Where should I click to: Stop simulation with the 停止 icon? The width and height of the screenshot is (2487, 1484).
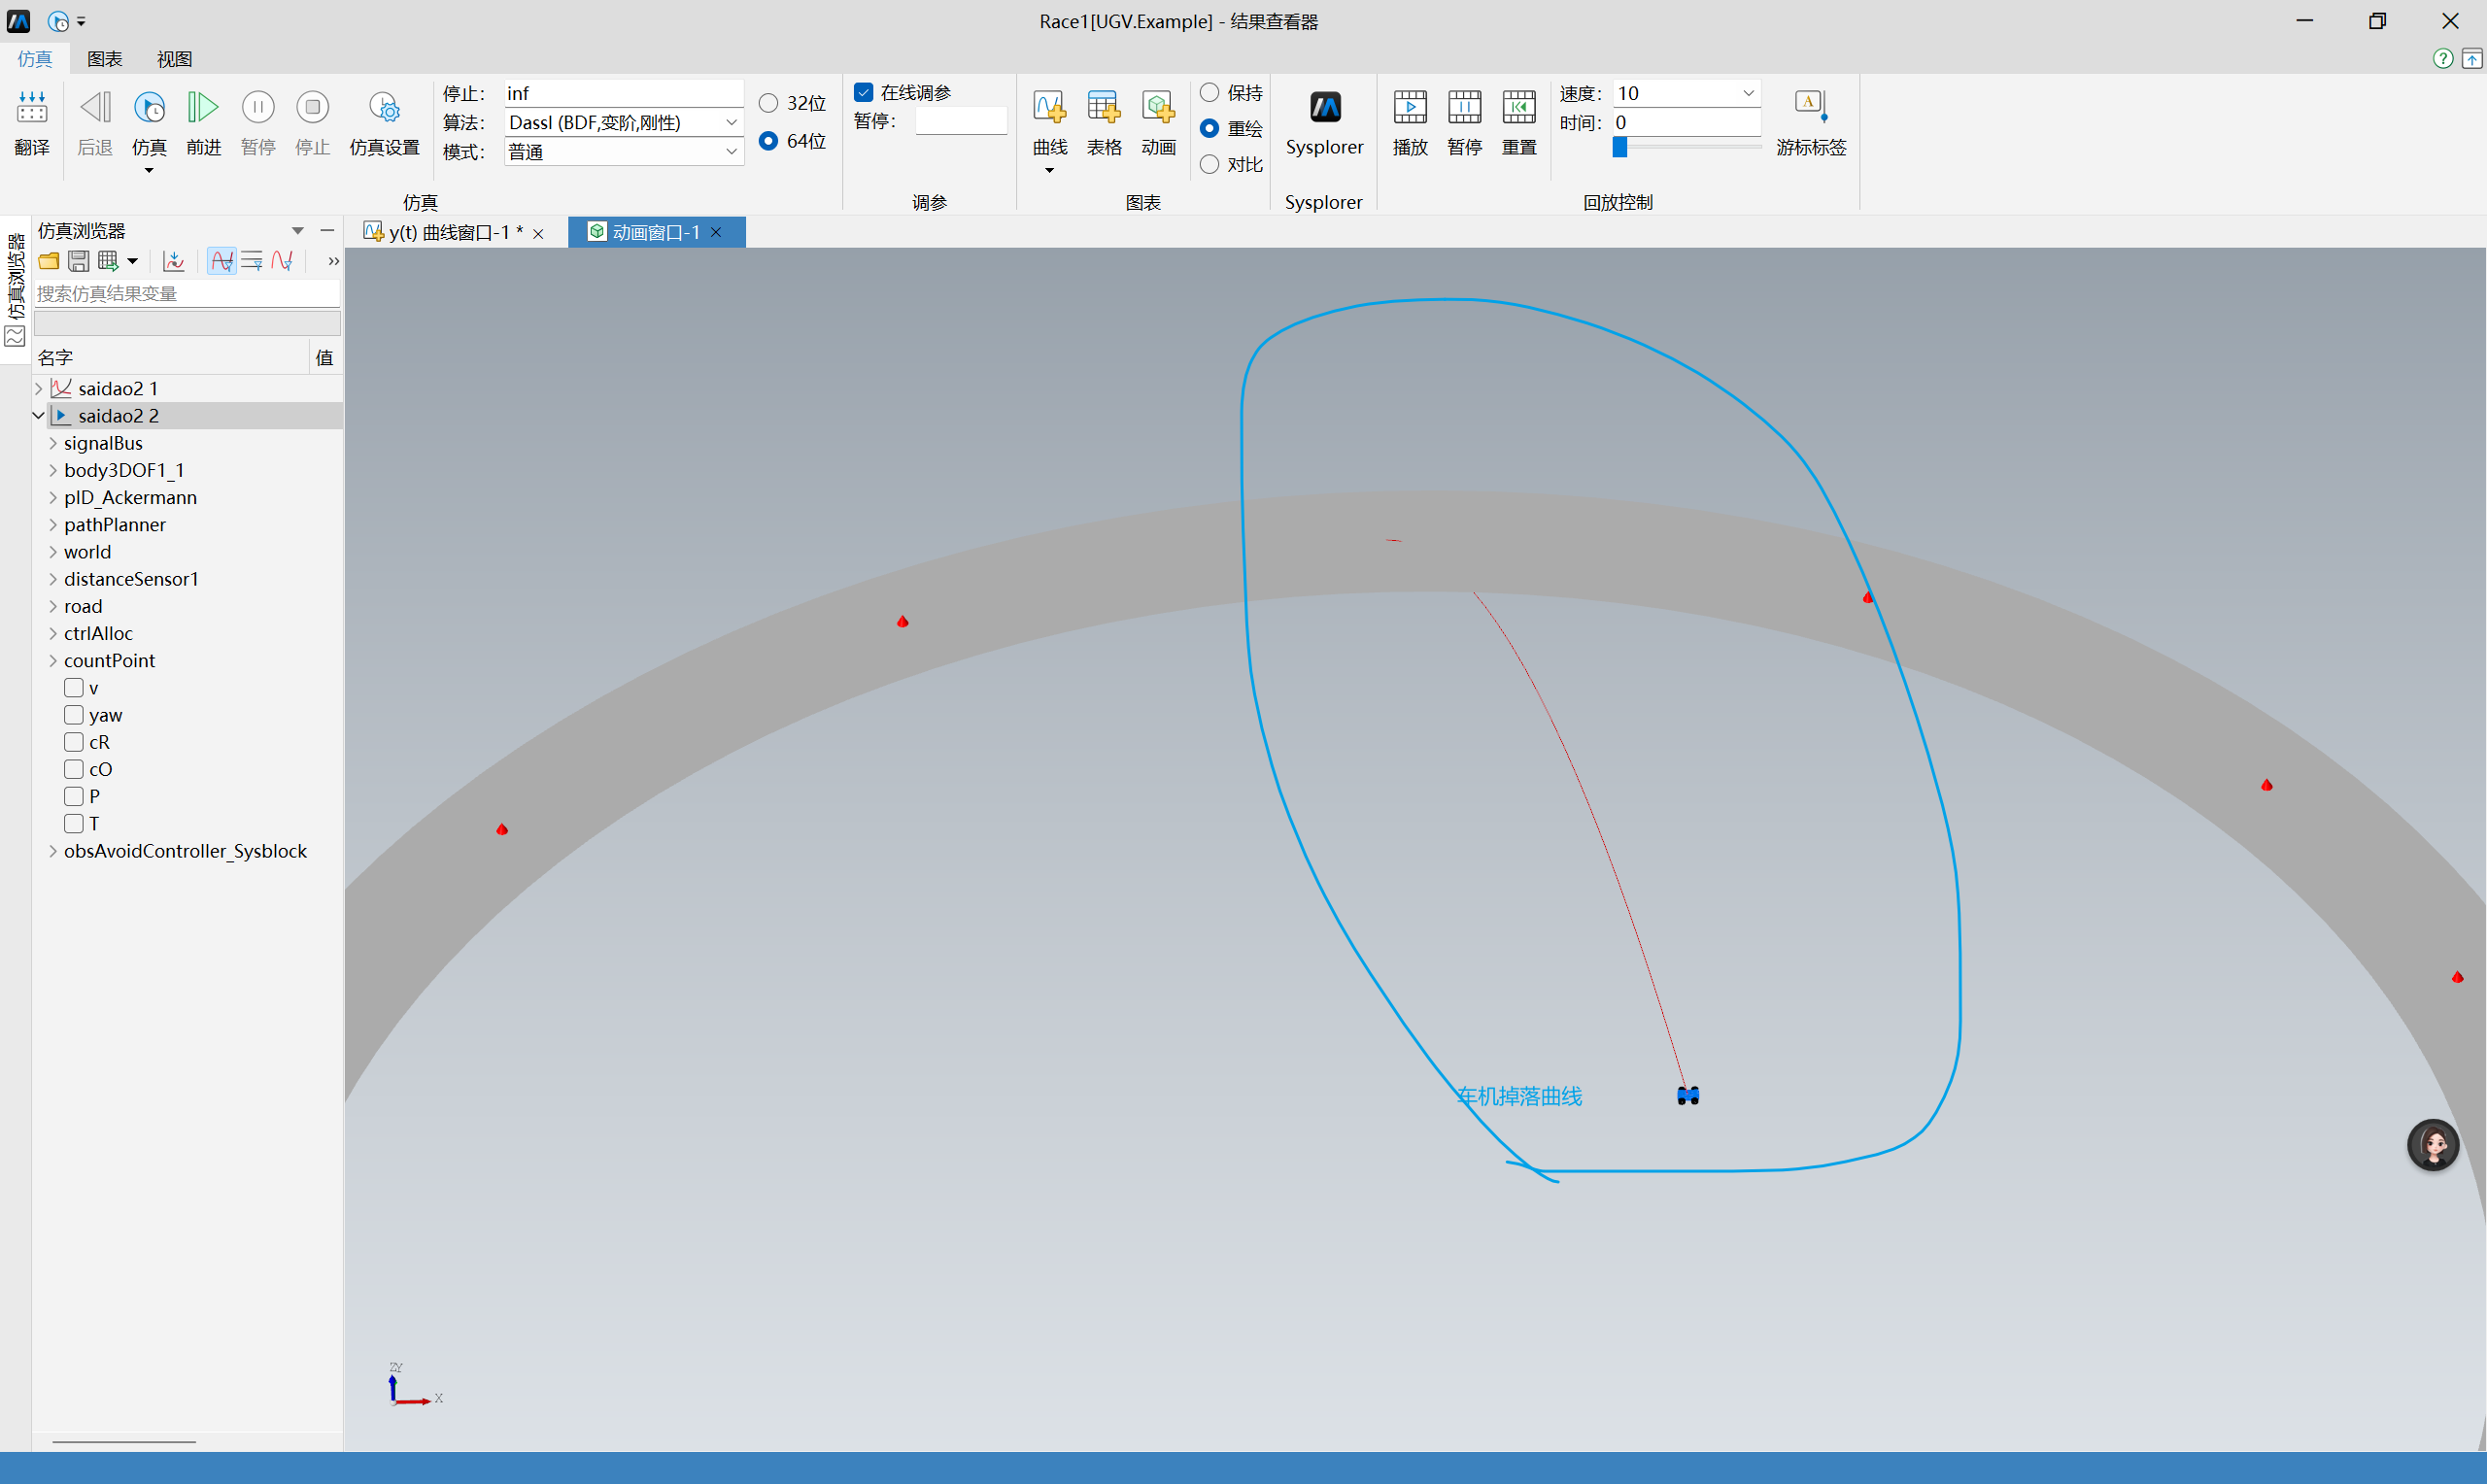click(312, 108)
